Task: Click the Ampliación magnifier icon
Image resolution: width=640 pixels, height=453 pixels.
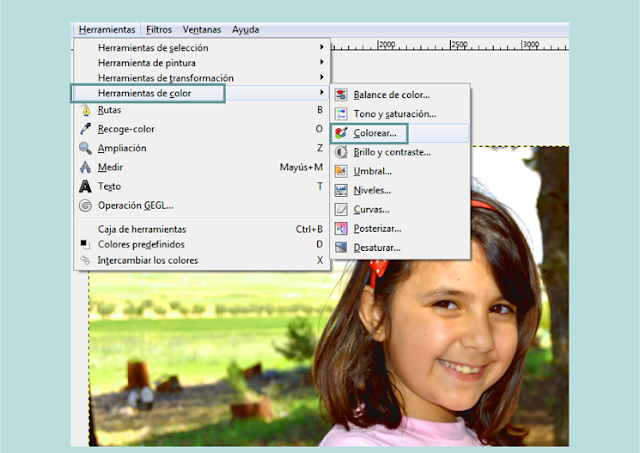Action: (x=85, y=148)
